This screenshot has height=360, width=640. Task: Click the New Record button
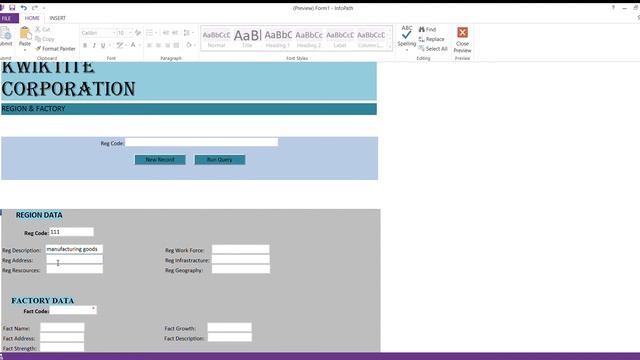[160, 160]
